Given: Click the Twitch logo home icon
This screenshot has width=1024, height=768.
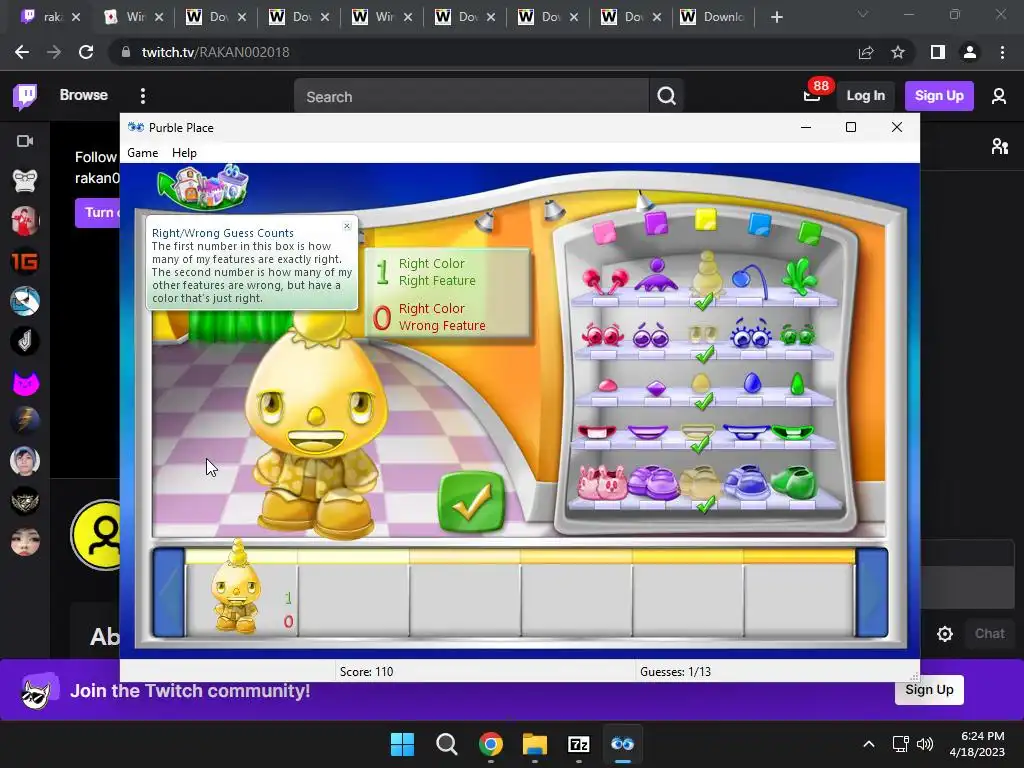Looking at the screenshot, I should click(x=25, y=97).
